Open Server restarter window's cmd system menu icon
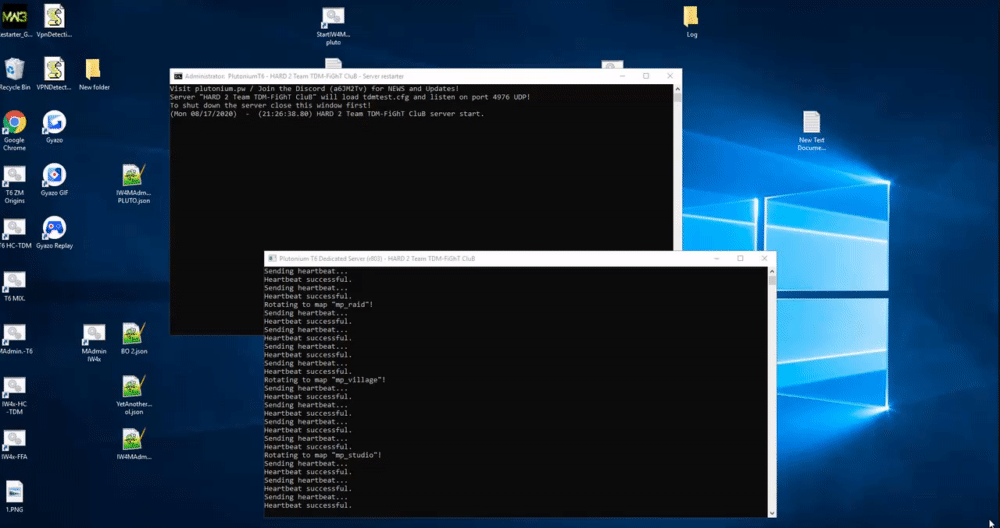The height and width of the screenshot is (528, 1000). click(x=178, y=76)
